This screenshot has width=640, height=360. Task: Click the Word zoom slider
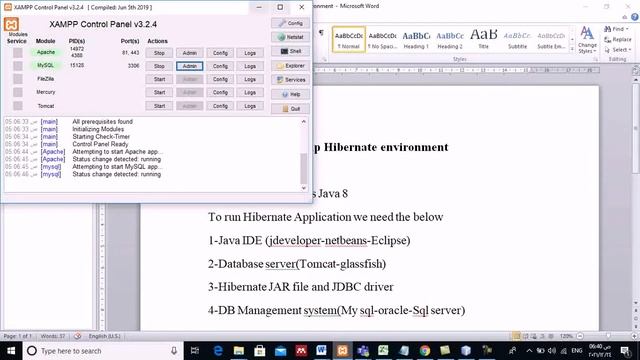click(x=608, y=336)
